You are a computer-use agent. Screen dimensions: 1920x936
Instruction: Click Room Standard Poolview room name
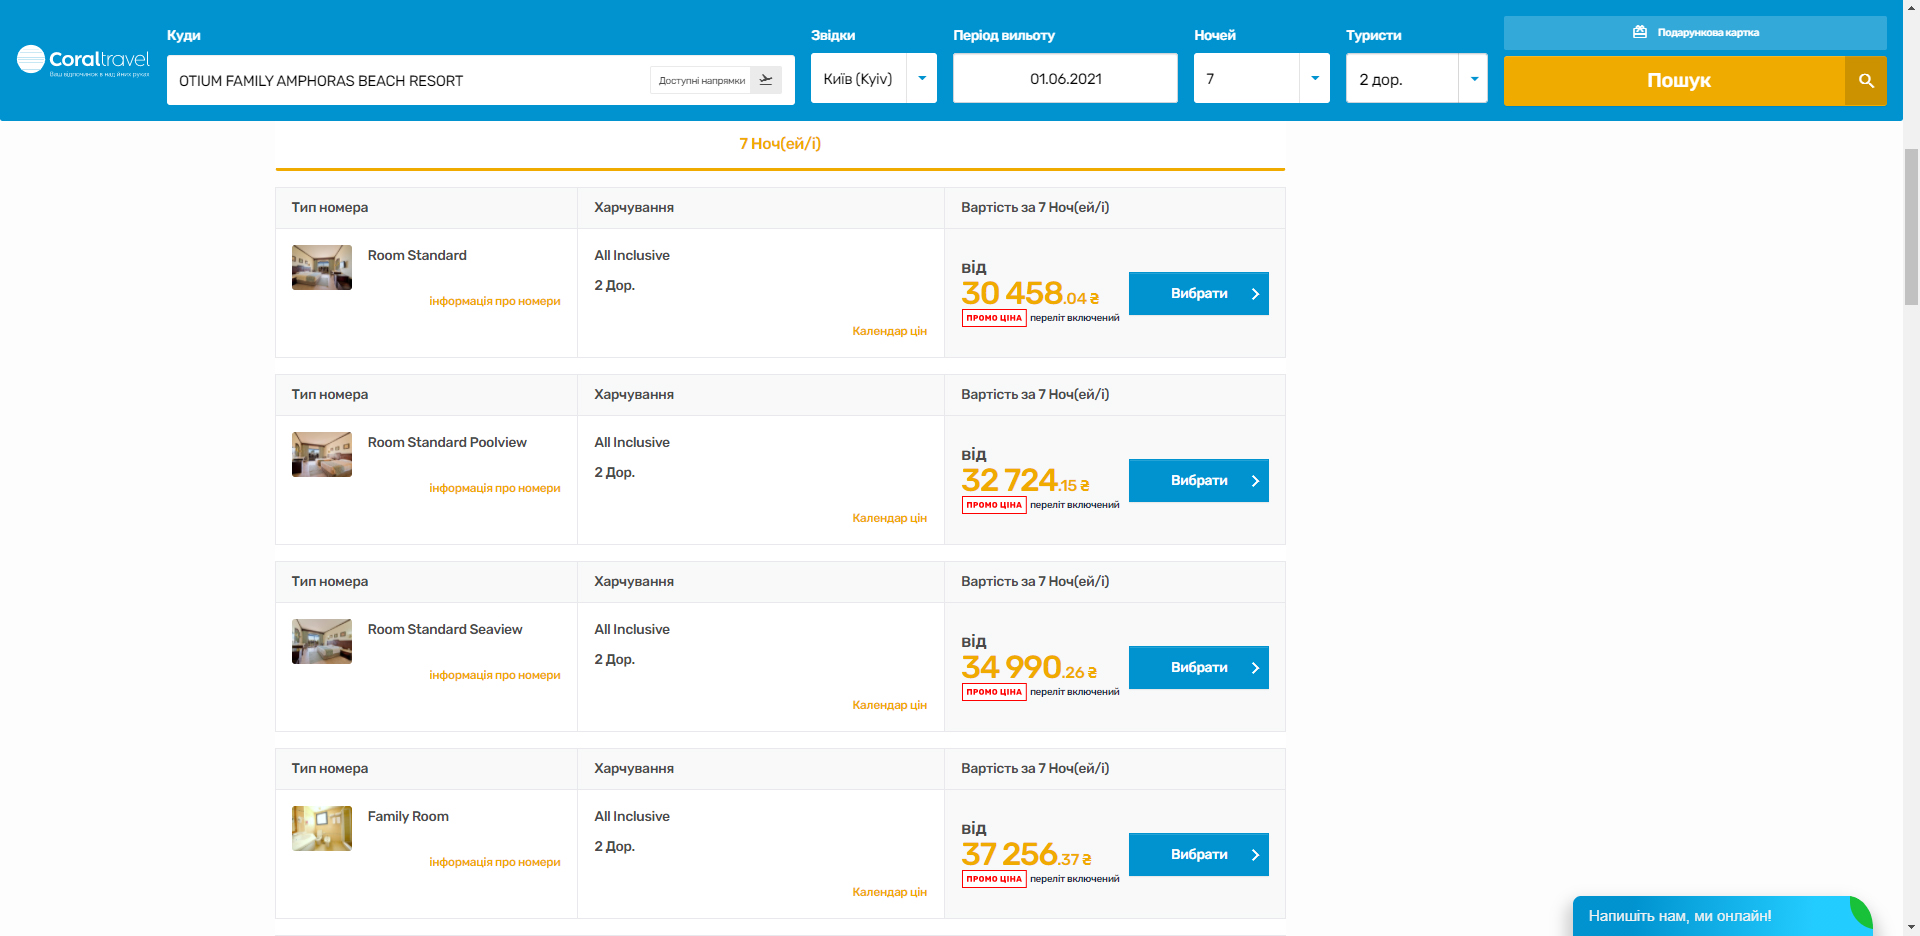tap(447, 443)
